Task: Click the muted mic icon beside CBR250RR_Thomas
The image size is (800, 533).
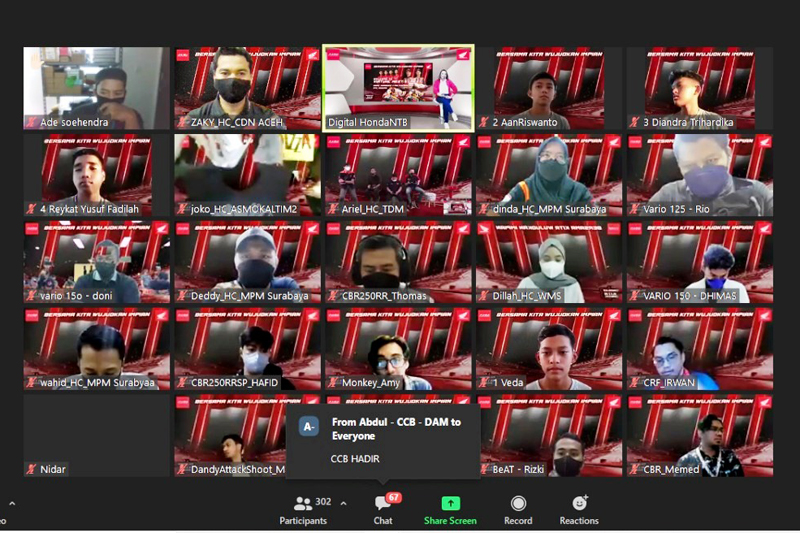Action: [x=333, y=295]
